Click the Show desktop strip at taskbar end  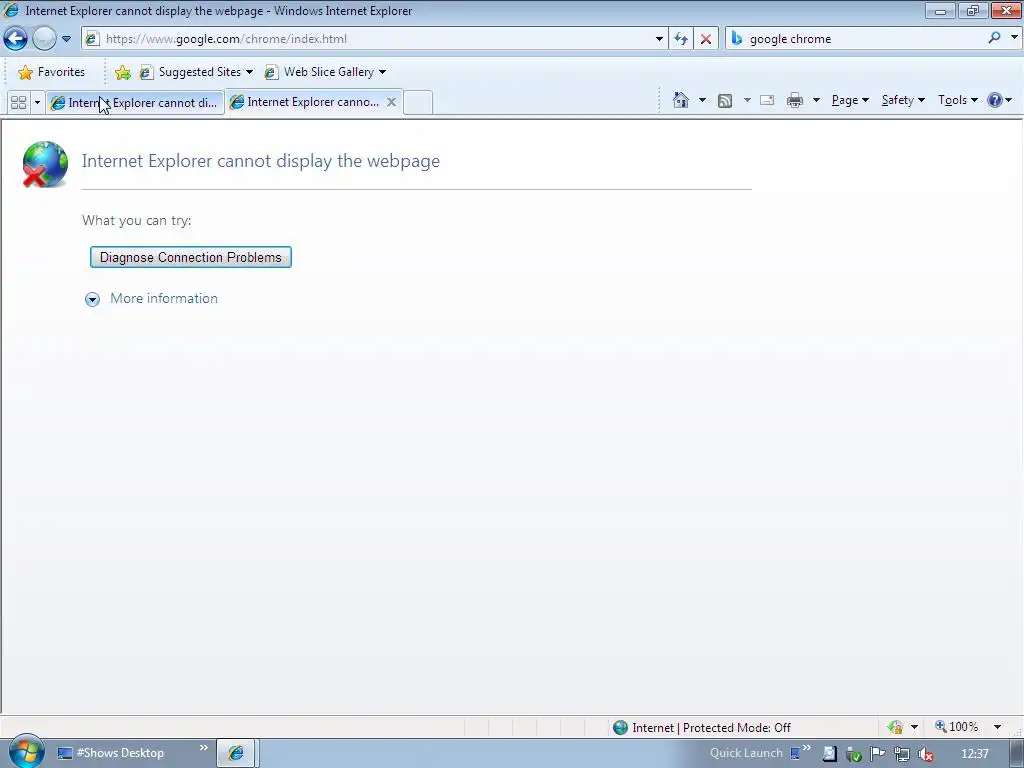(1016, 754)
